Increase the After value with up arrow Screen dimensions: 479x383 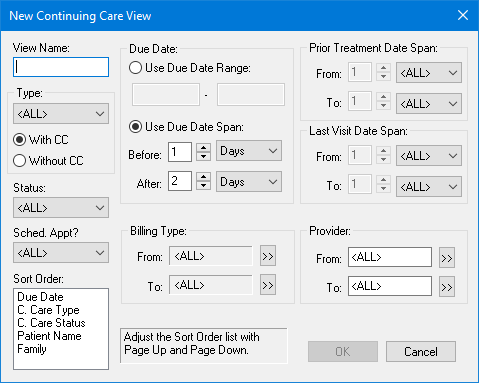pos(203,177)
